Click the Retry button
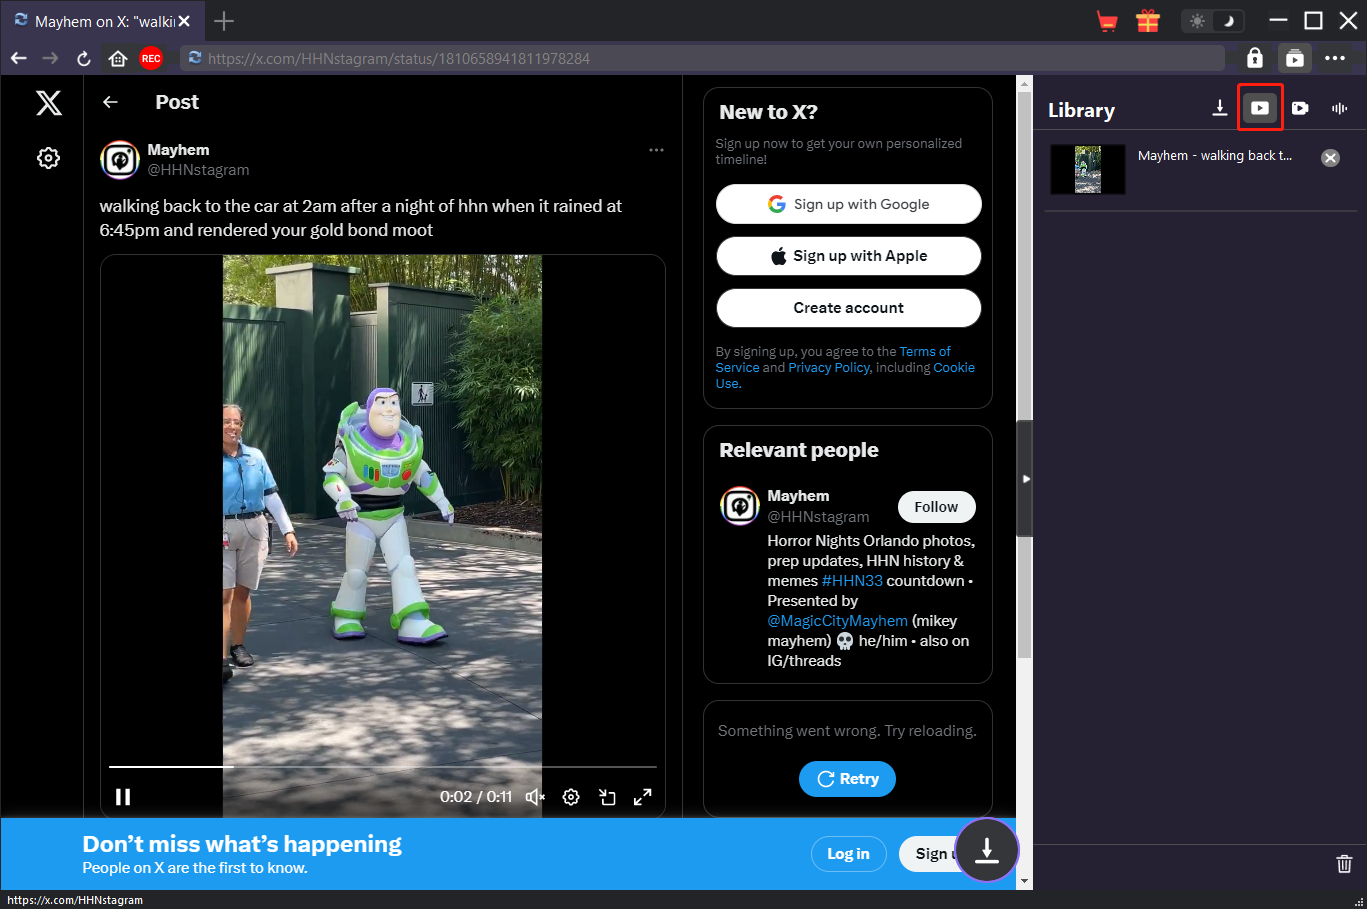Viewport: 1367px width, 909px height. [x=847, y=779]
